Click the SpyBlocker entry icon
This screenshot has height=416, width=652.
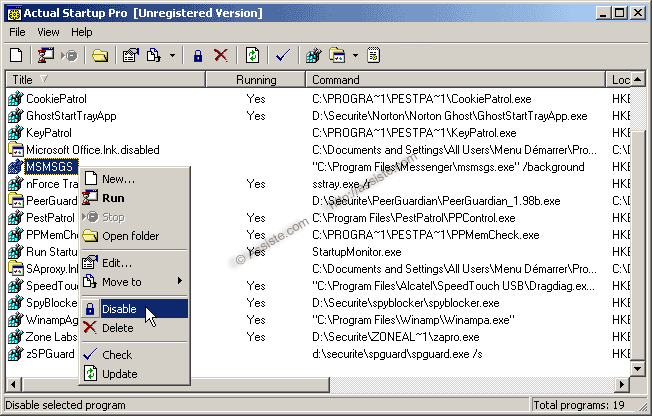15,303
